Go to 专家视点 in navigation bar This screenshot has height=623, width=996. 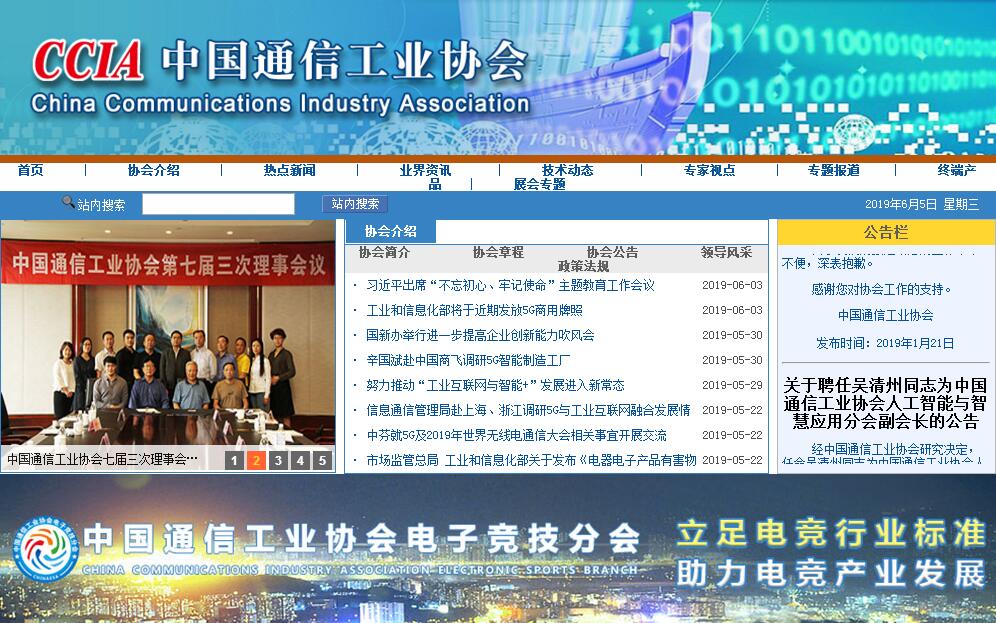(x=709, y=170)
